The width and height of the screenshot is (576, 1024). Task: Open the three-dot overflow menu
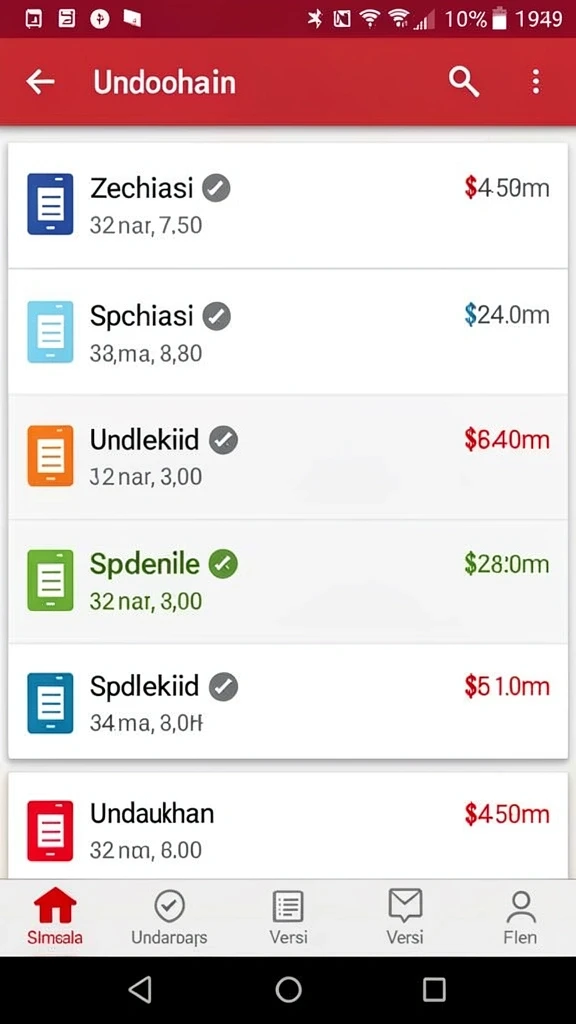pos(536,82)
